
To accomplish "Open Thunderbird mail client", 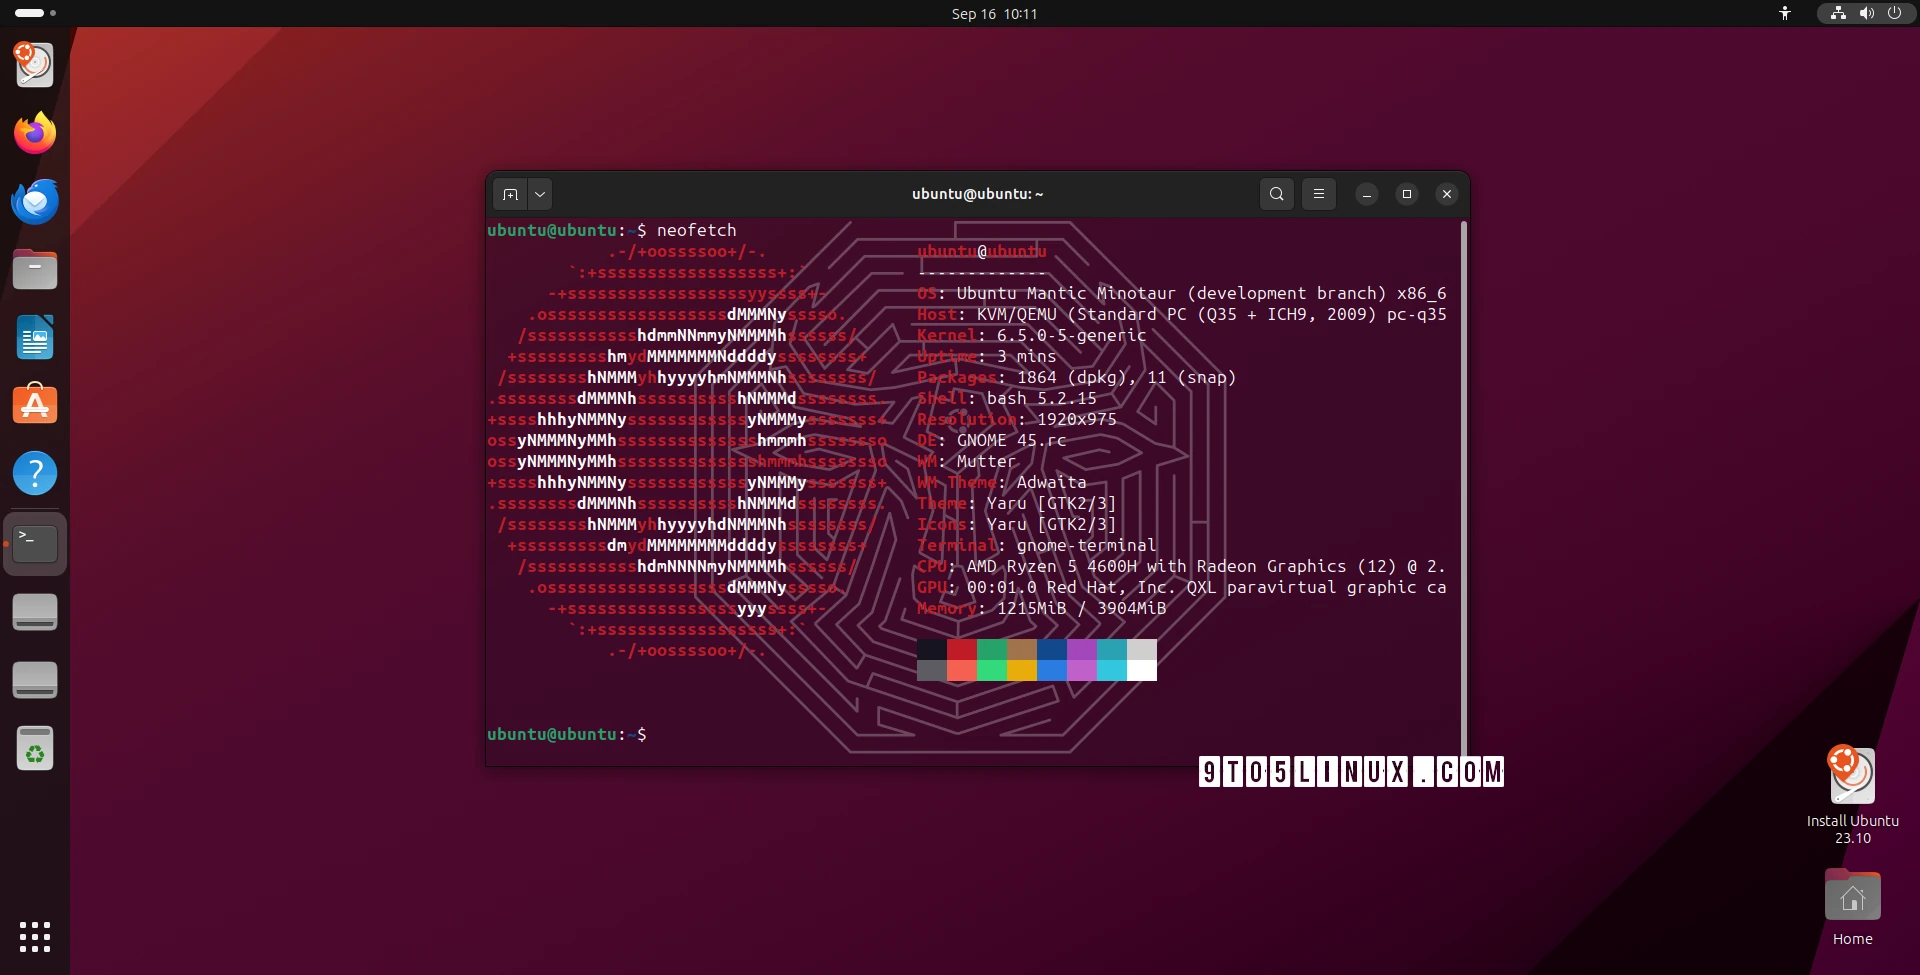I will [35, 200].
